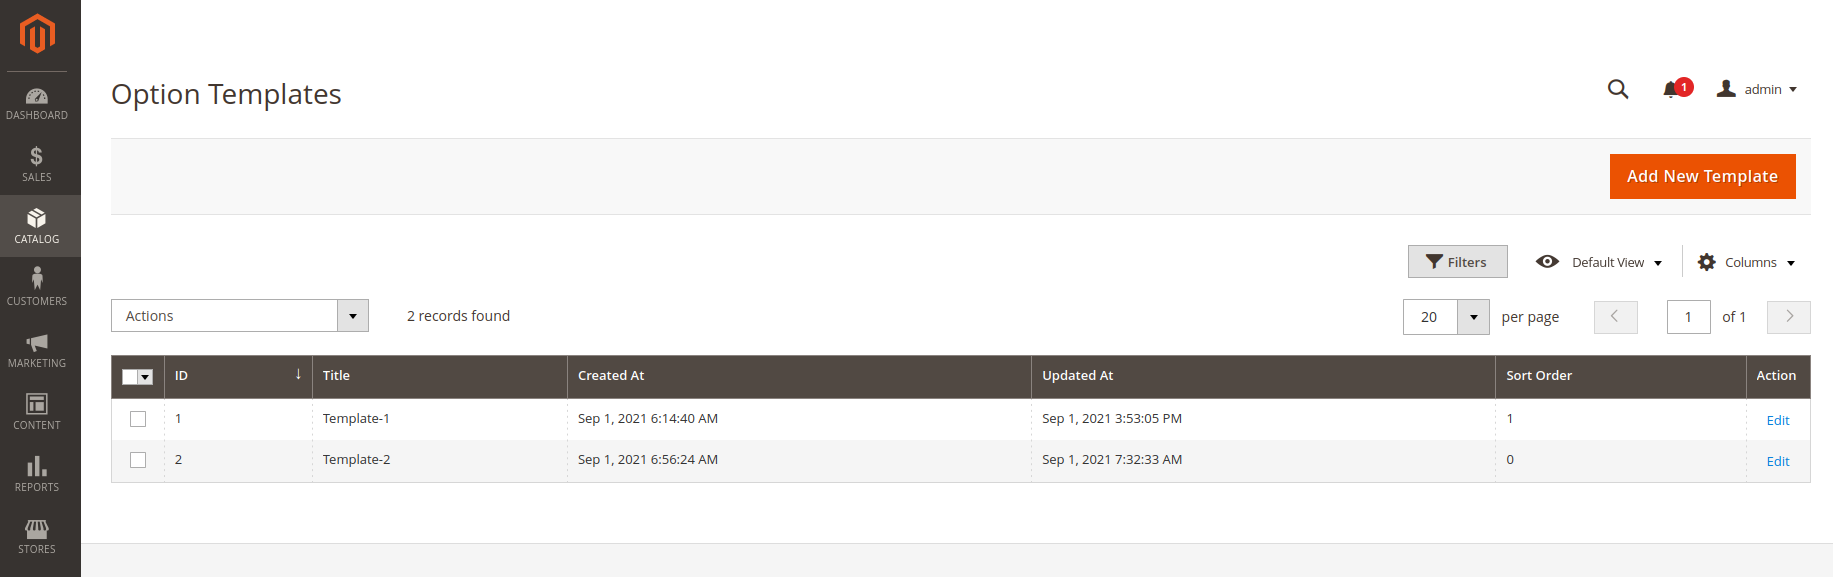Open the Customers sidebar icon
Image resolution: width=1833 pixels, height=577 pixels.
coord(37,278)
